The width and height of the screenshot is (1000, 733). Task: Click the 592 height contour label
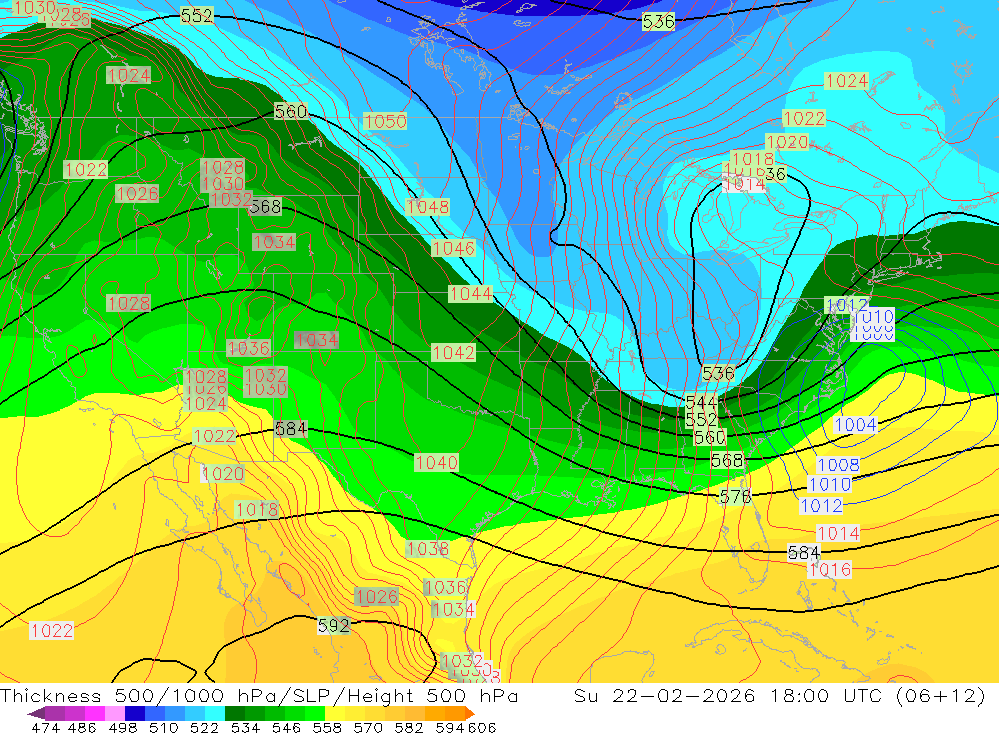334,626
